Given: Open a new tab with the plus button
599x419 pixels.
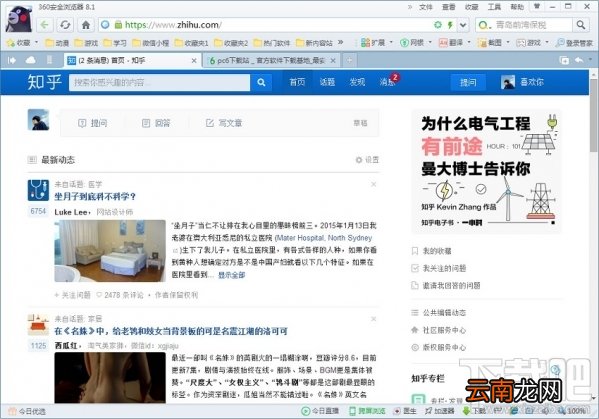Looking at the screenshot, I should [x=350, y=60].
